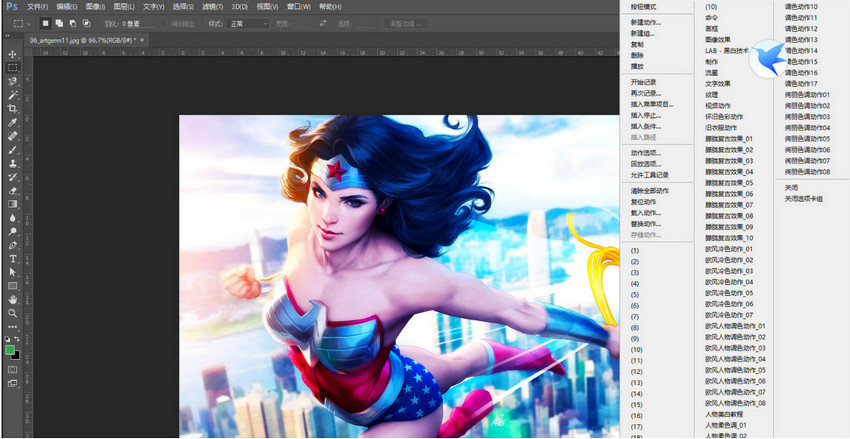Screen dimensions: 850x439
Task: Click the Quick Mask mode icon
Action: pos(12,369)
